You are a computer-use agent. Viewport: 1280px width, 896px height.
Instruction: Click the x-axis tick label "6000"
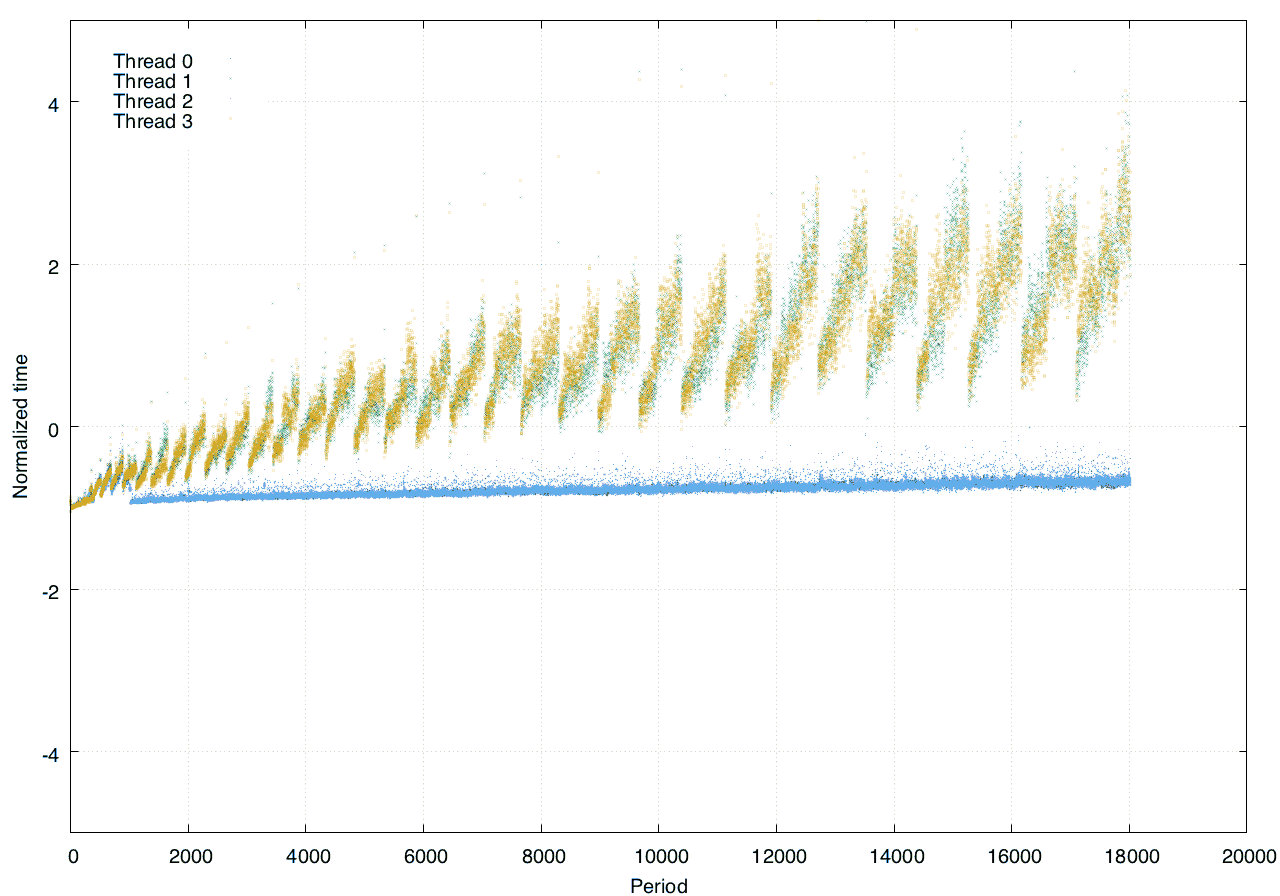click(424, 857)
